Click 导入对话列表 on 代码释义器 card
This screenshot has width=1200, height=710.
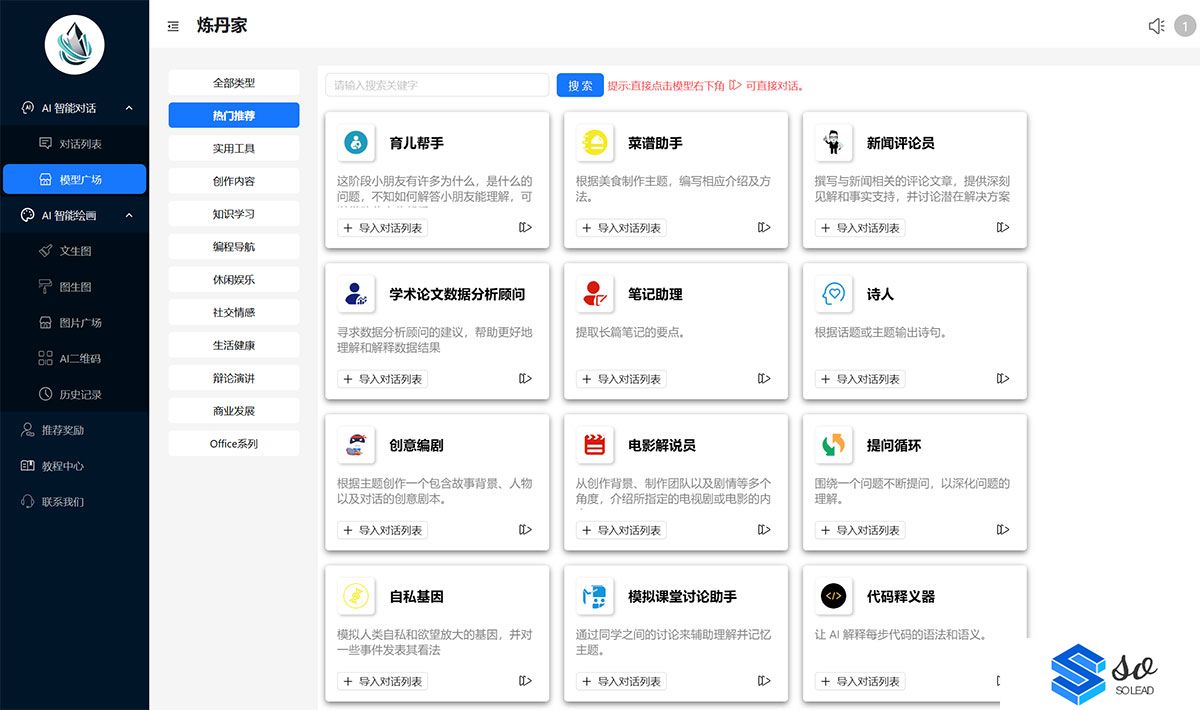(860, 681)
